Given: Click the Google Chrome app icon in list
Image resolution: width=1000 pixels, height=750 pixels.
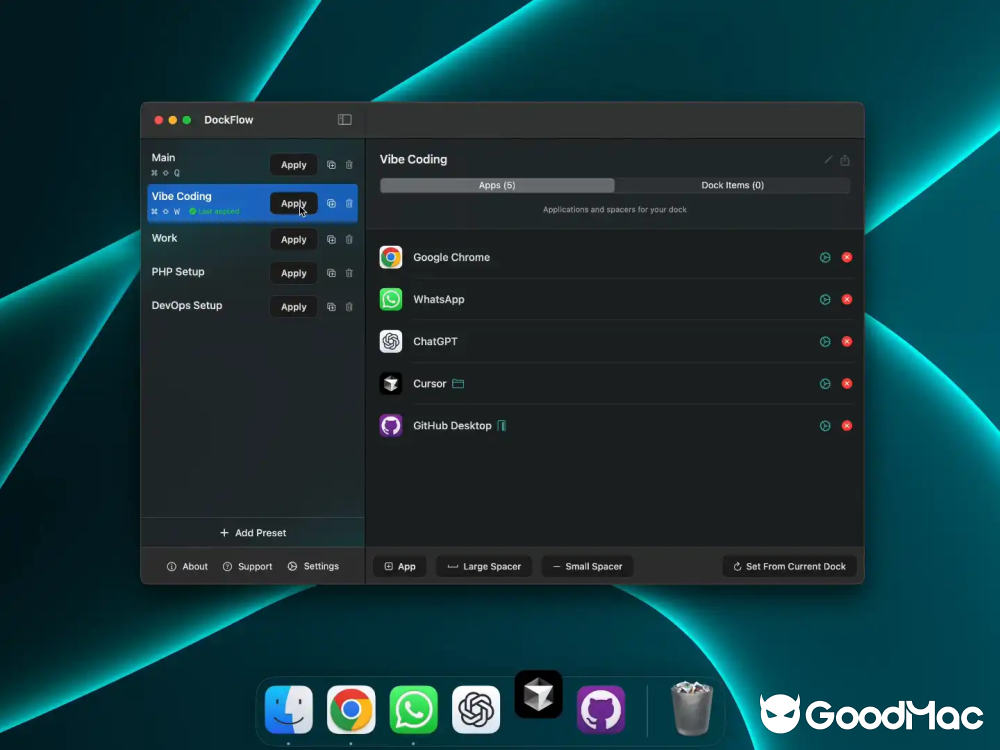Looking at the screenshot, I should tap(391, 258).
